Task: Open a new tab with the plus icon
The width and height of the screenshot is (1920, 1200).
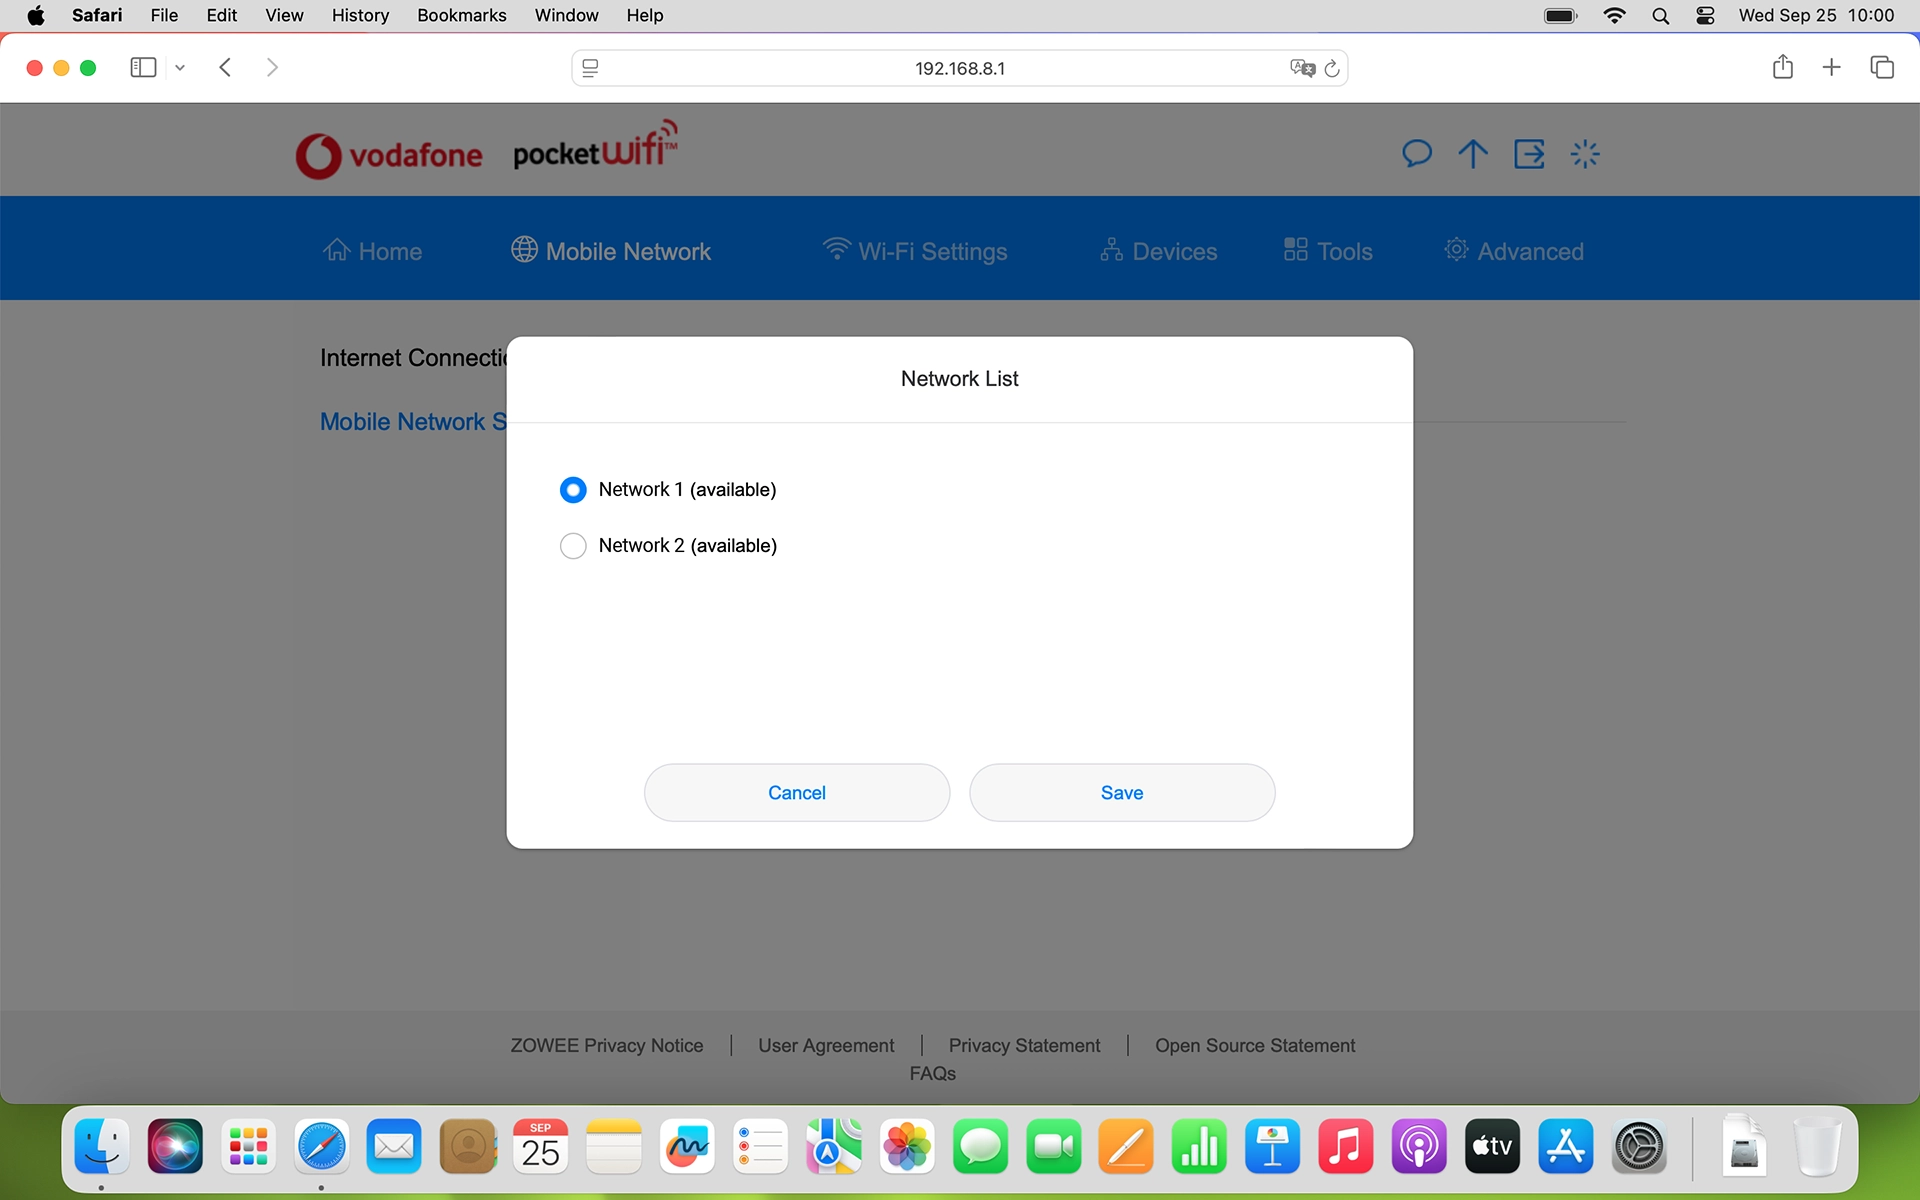Action: [x=1831, y=67]
